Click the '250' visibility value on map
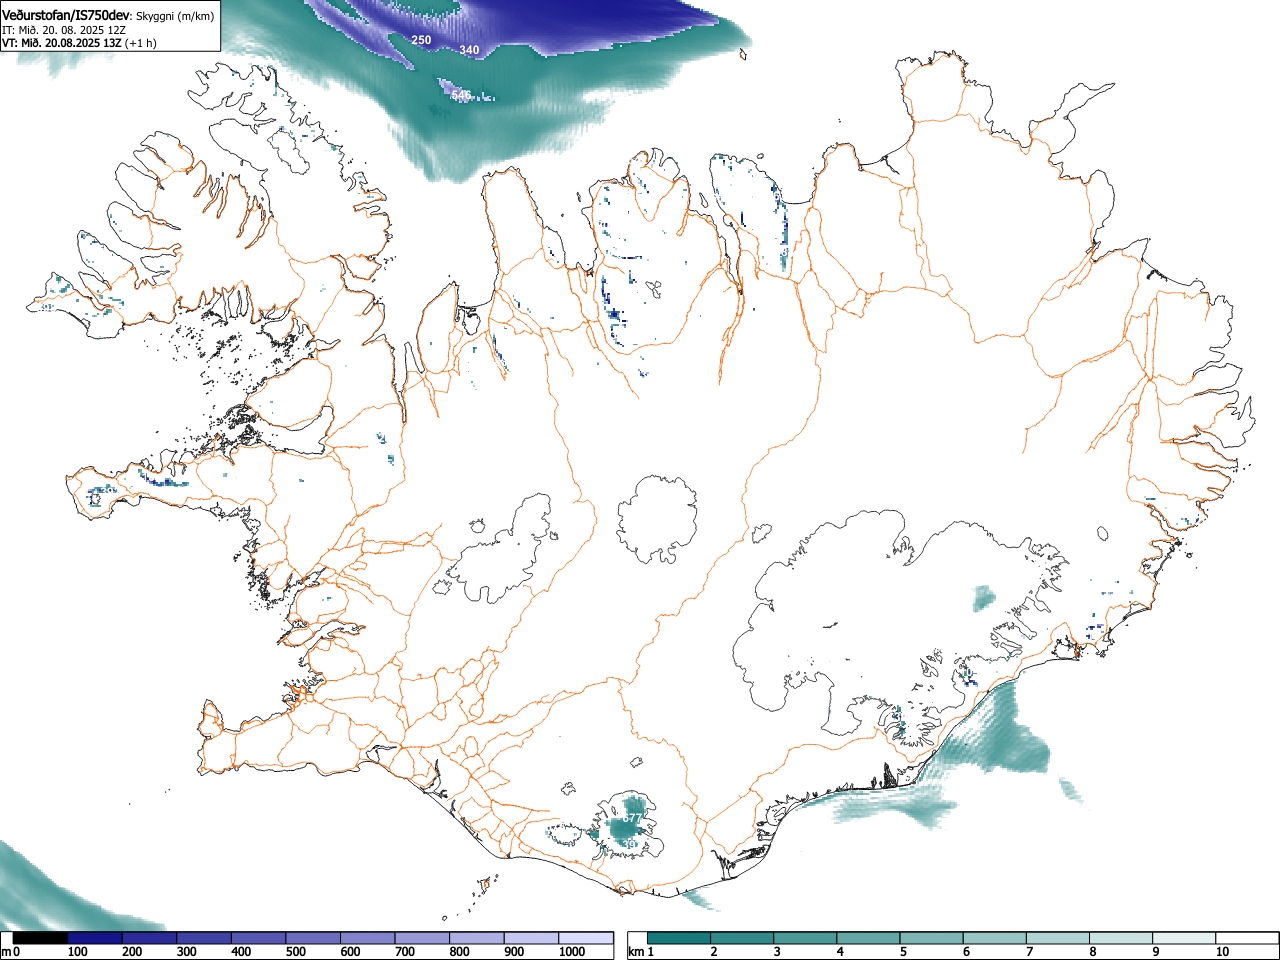Screen dimensions: 1280x960 (x=422, y=40)
